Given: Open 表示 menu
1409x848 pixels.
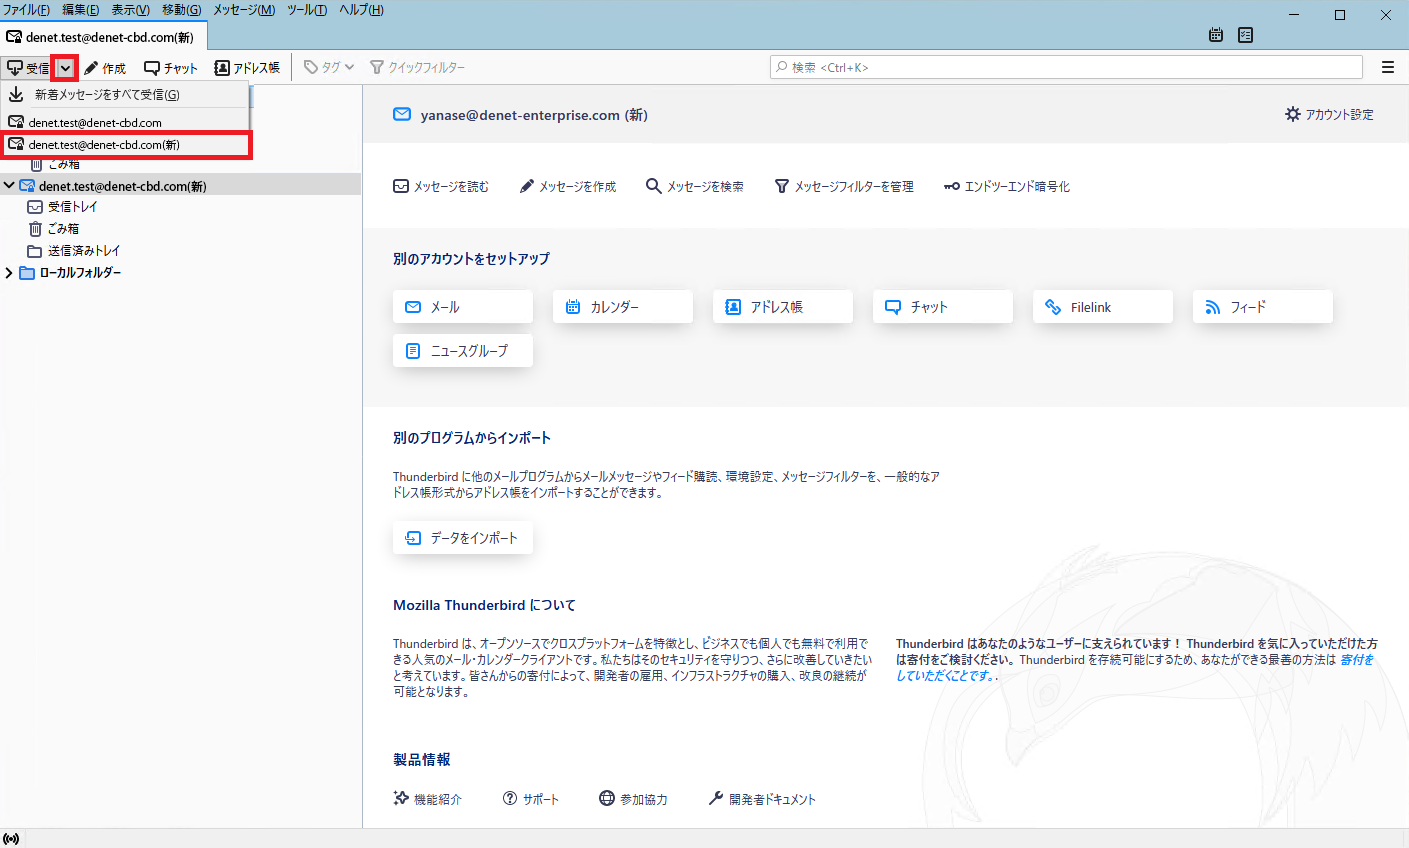Looking at the screenshot, I should (130, 10).
